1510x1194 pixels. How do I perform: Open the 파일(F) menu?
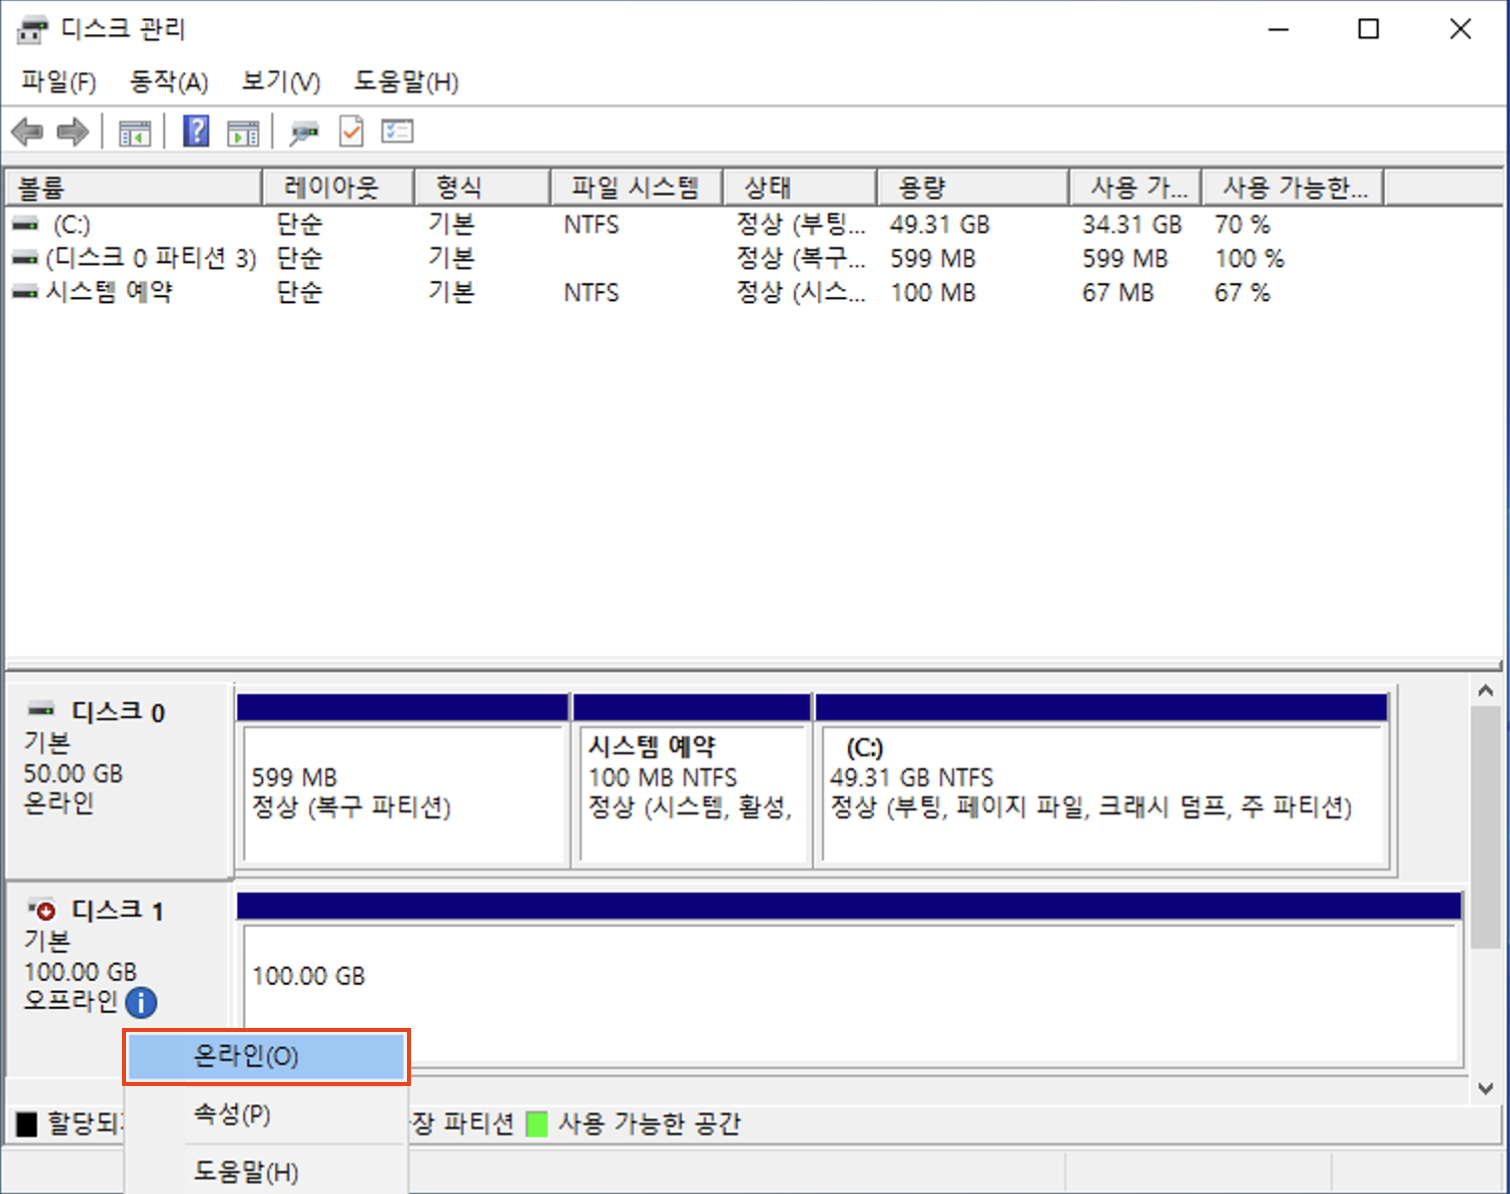(x=59, y=82)
